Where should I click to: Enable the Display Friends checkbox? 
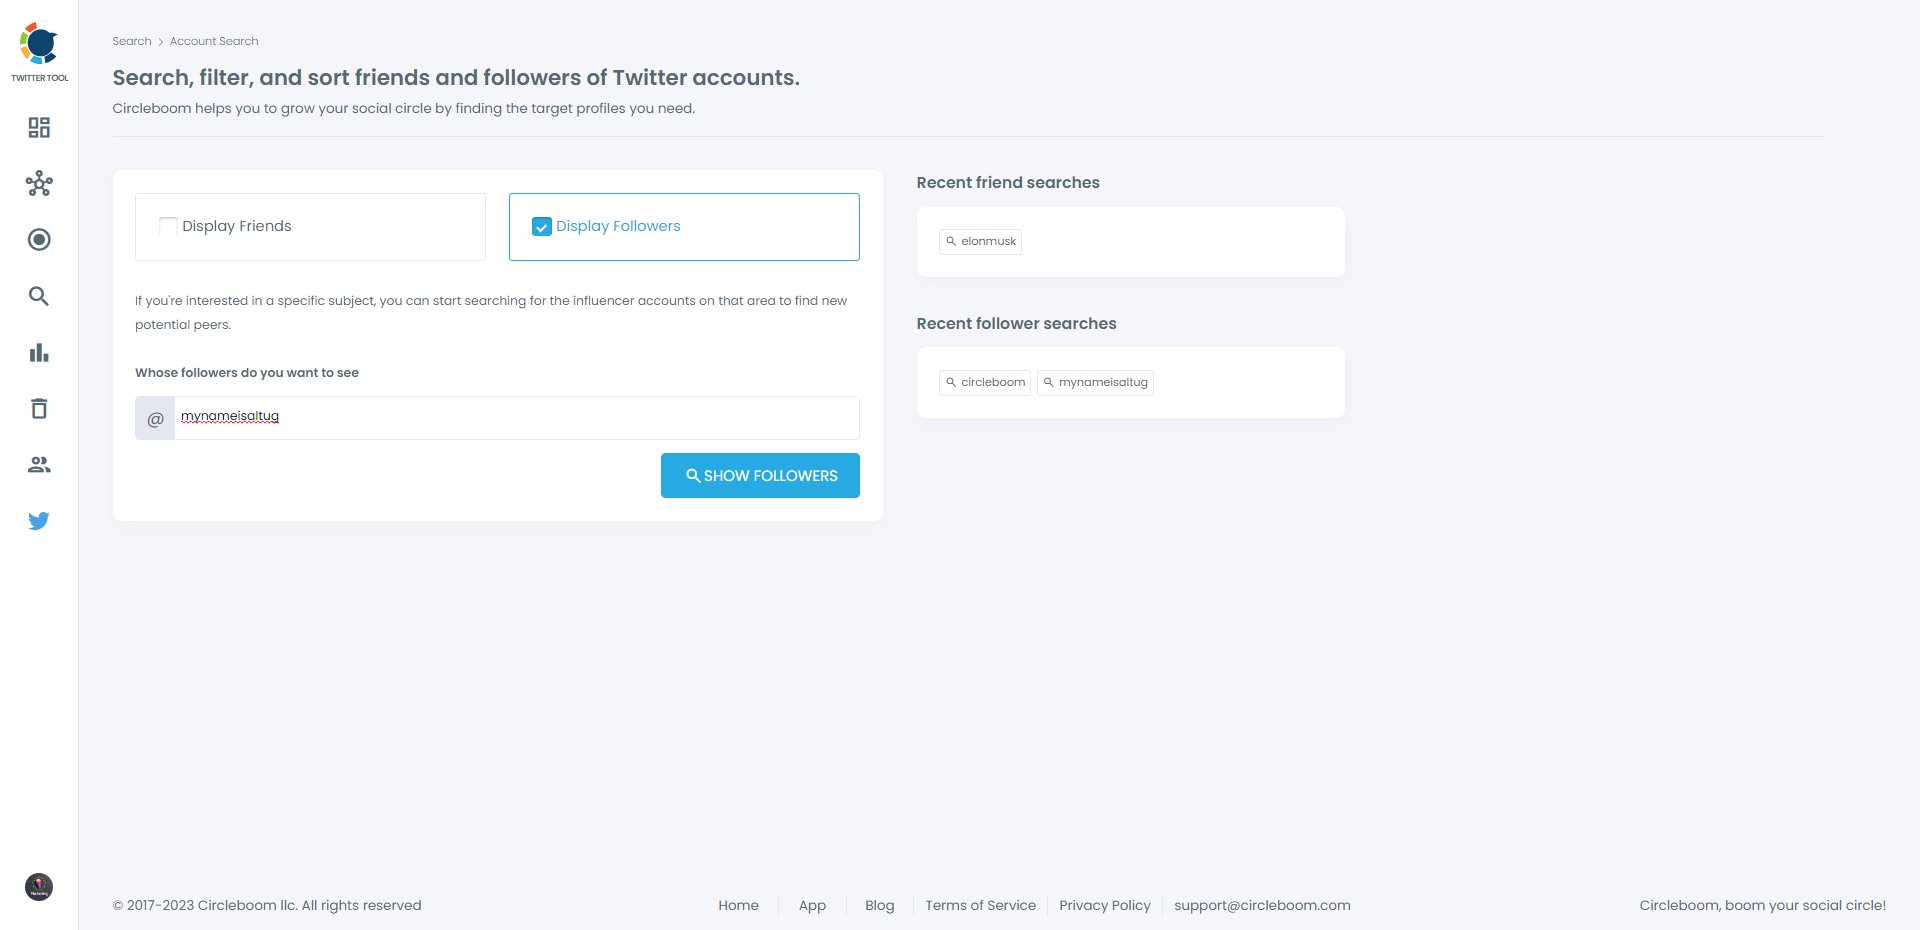168,226
